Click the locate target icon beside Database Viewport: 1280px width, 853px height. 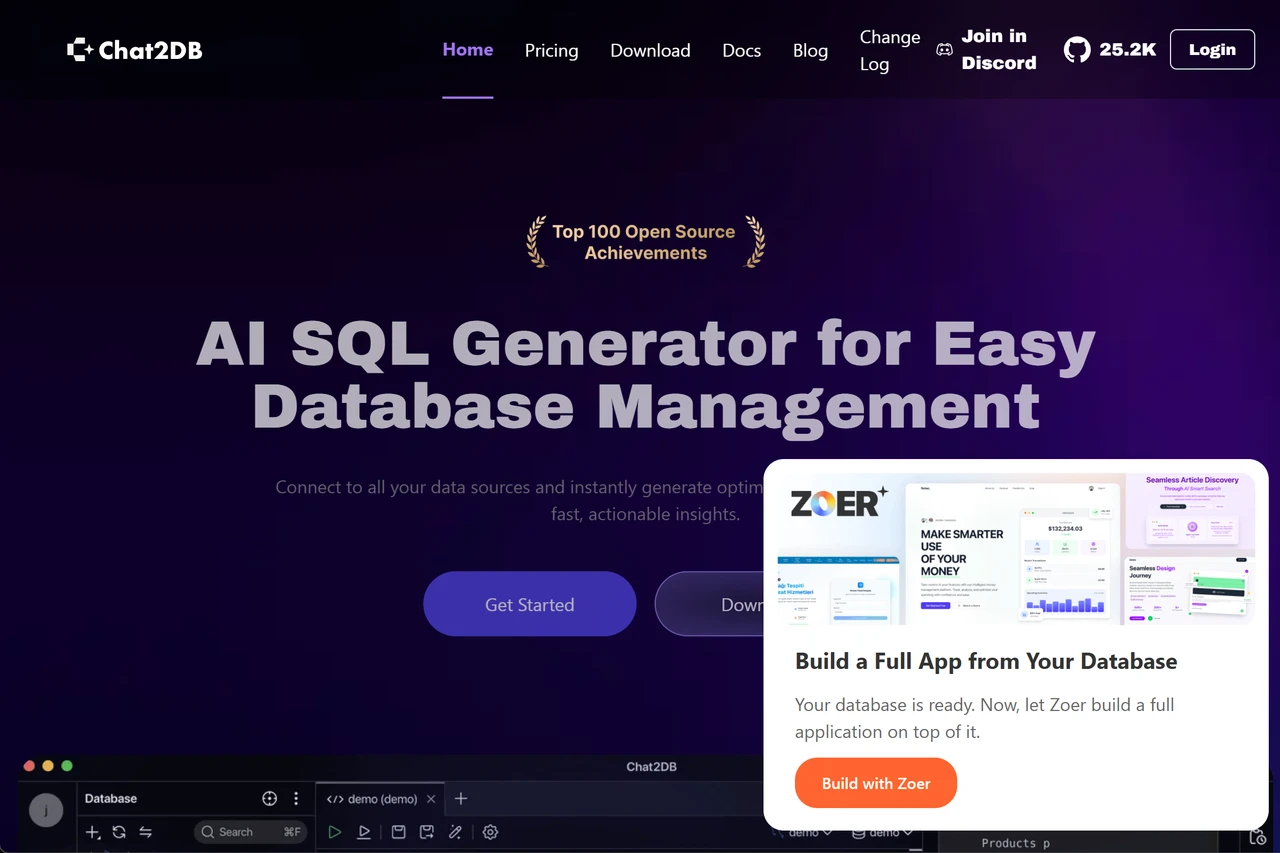(269, 798)
